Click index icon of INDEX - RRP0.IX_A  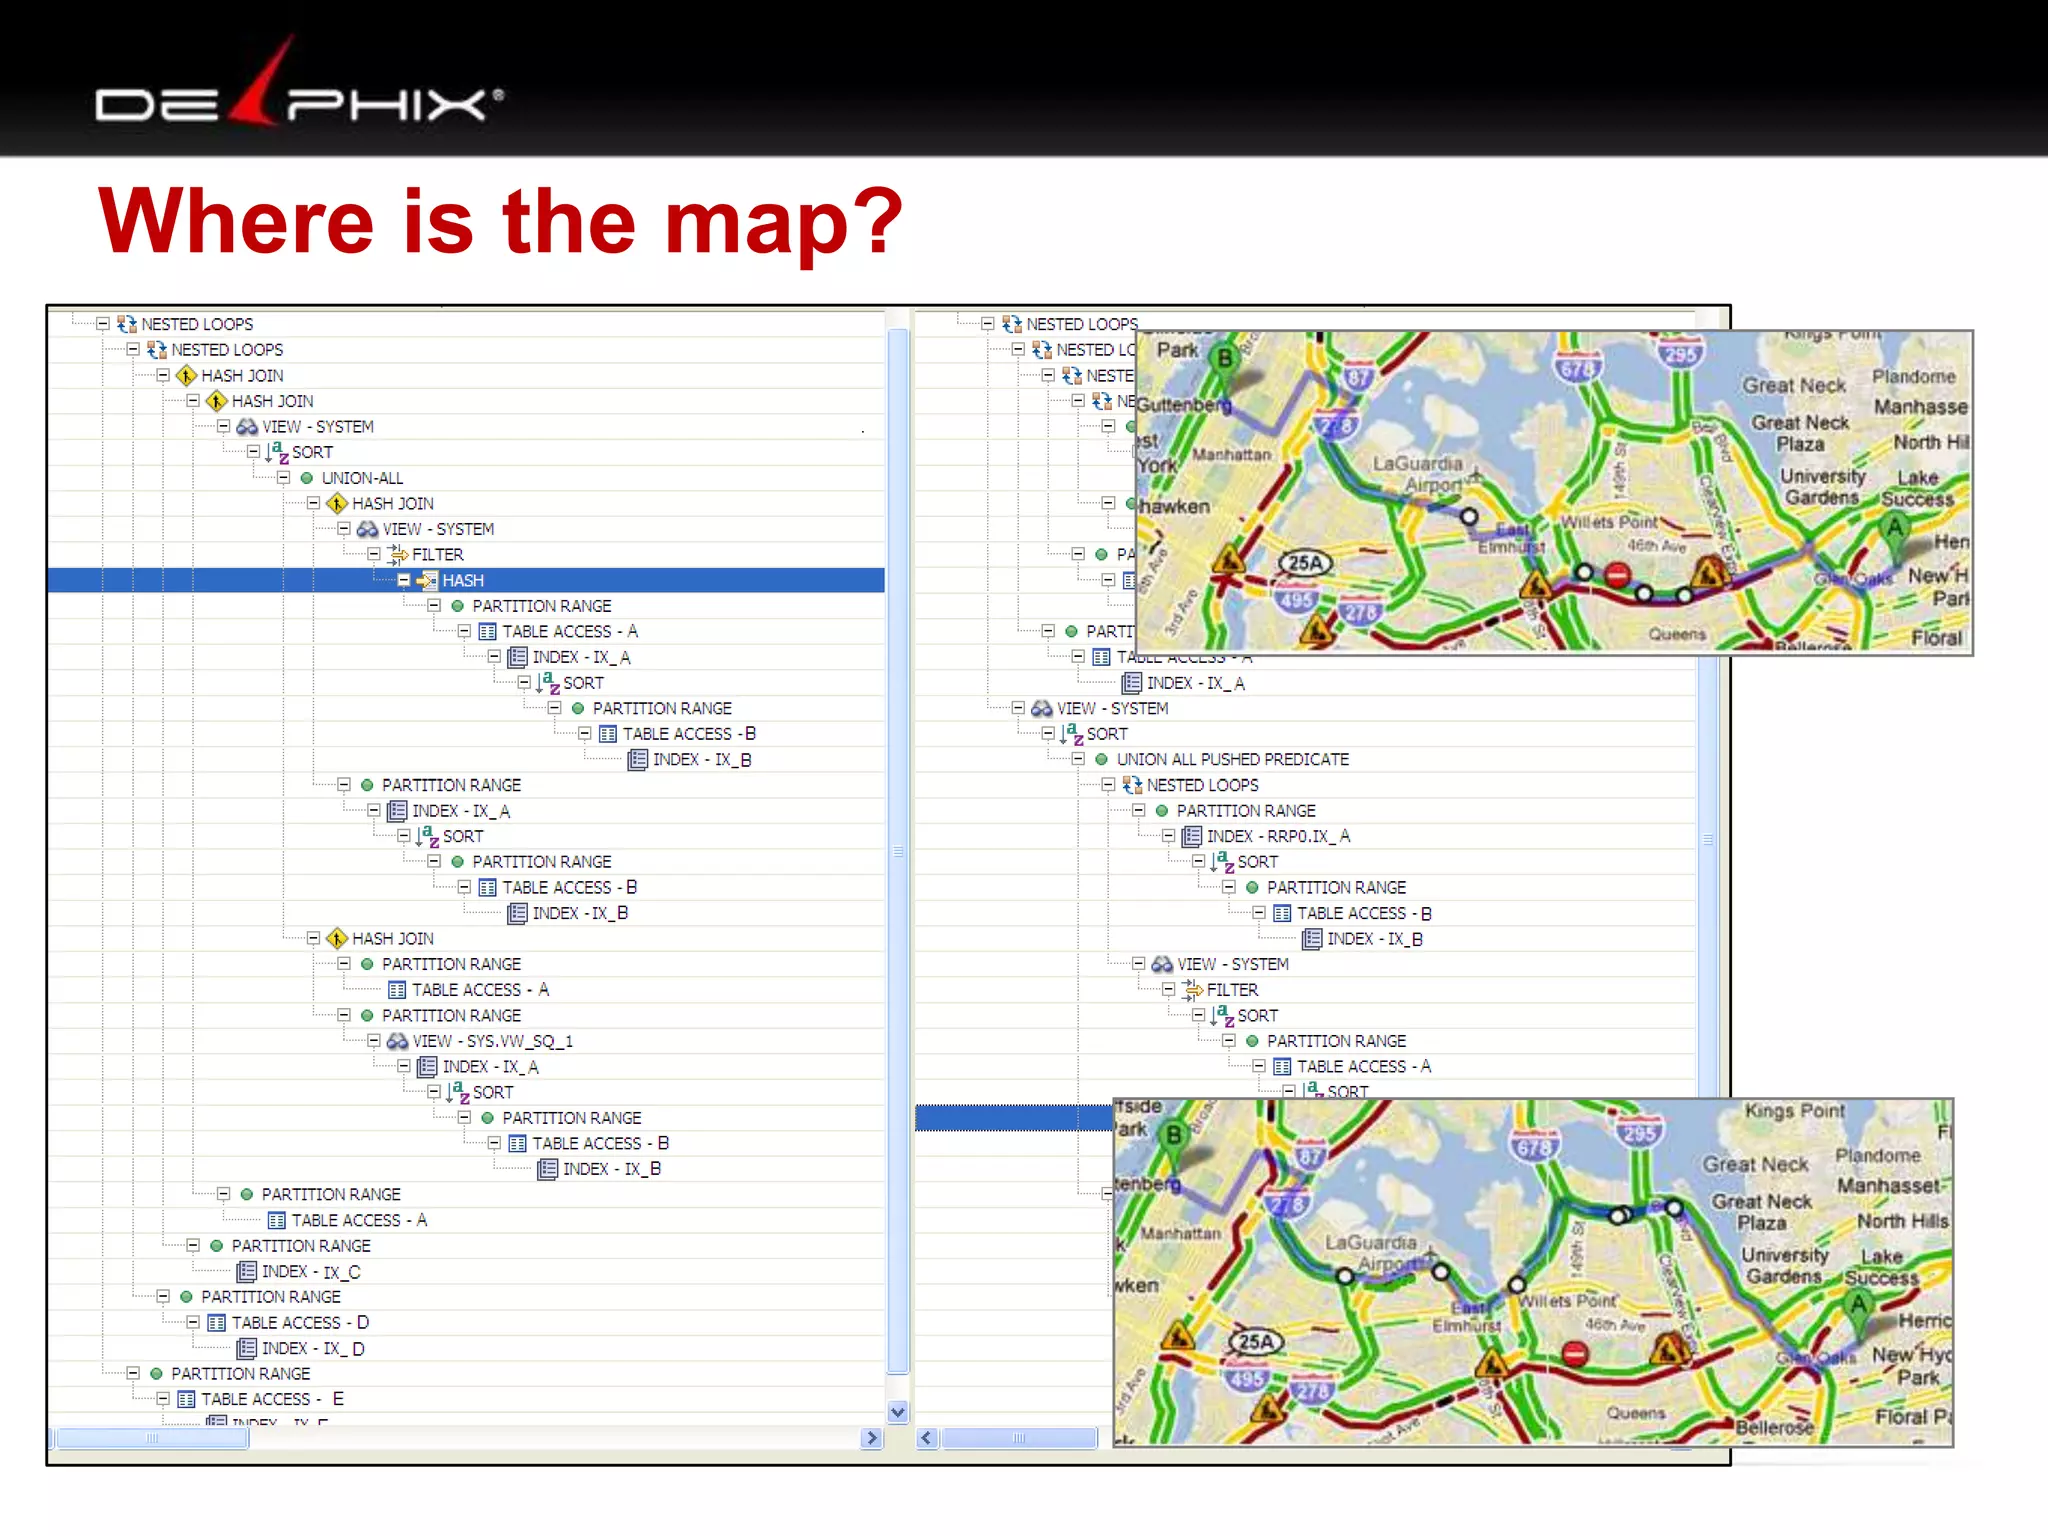click(x=1191, y=836)
